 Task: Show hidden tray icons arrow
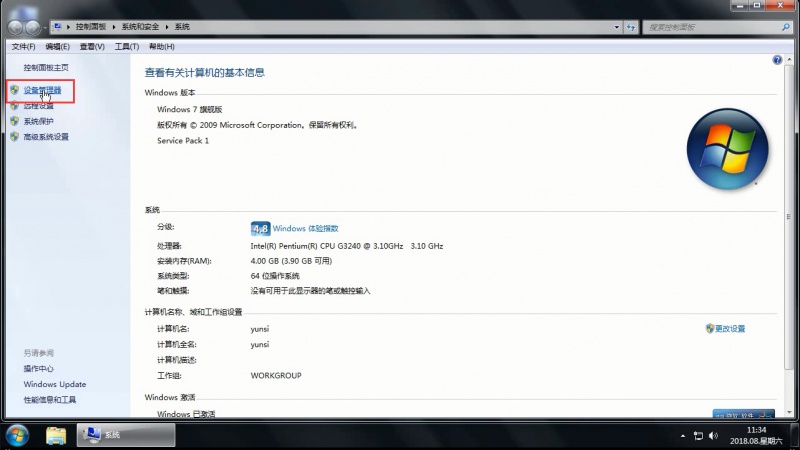[x=683, y=436]
